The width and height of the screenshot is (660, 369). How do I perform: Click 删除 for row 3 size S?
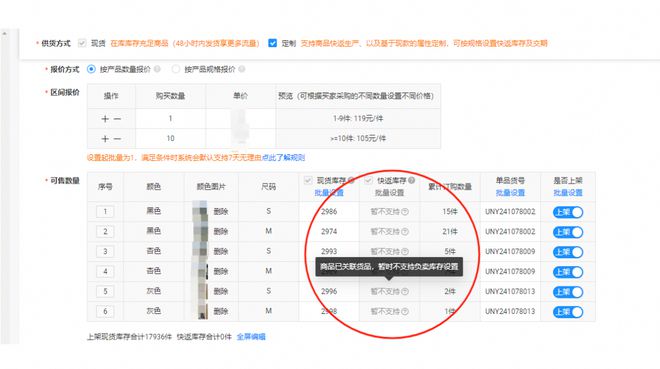[x=221, y=251]
